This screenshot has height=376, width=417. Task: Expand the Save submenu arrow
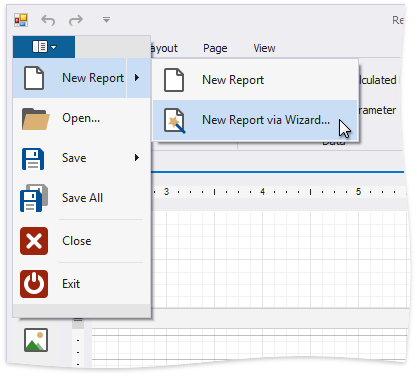click(x=137, y=158)
